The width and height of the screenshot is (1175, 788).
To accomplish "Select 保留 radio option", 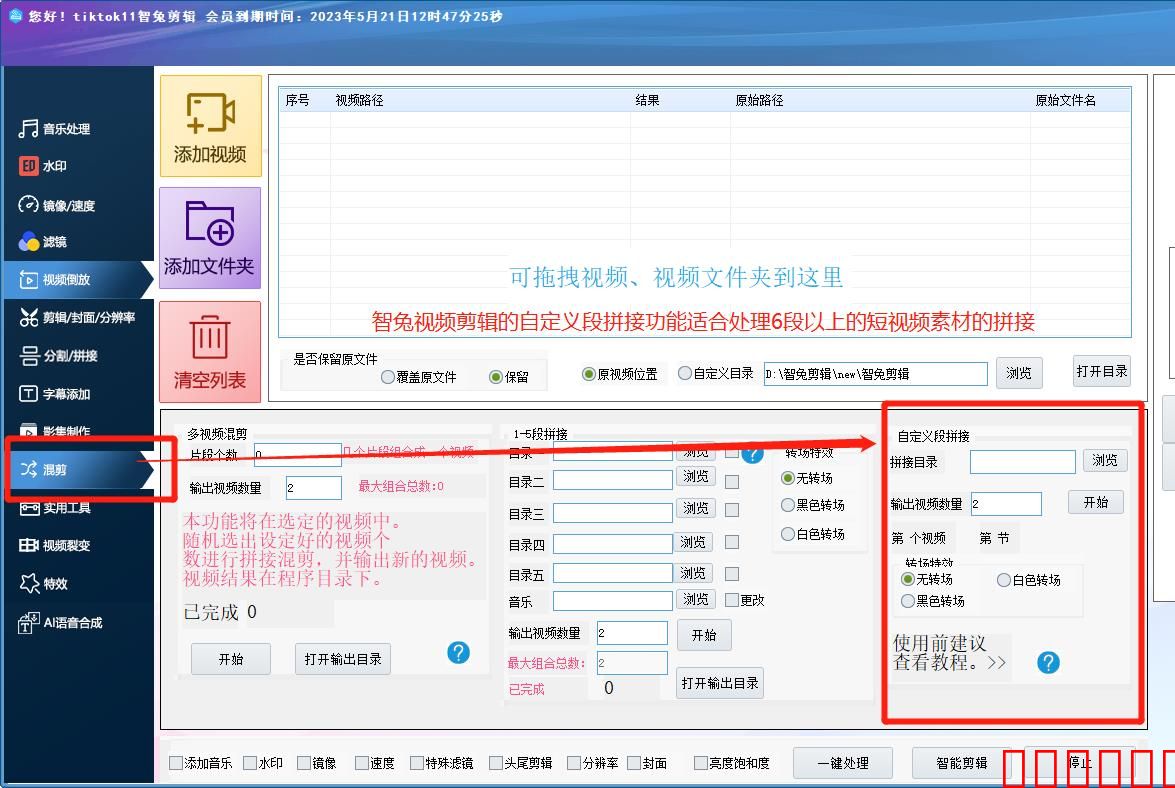I will tap(509, 377).
